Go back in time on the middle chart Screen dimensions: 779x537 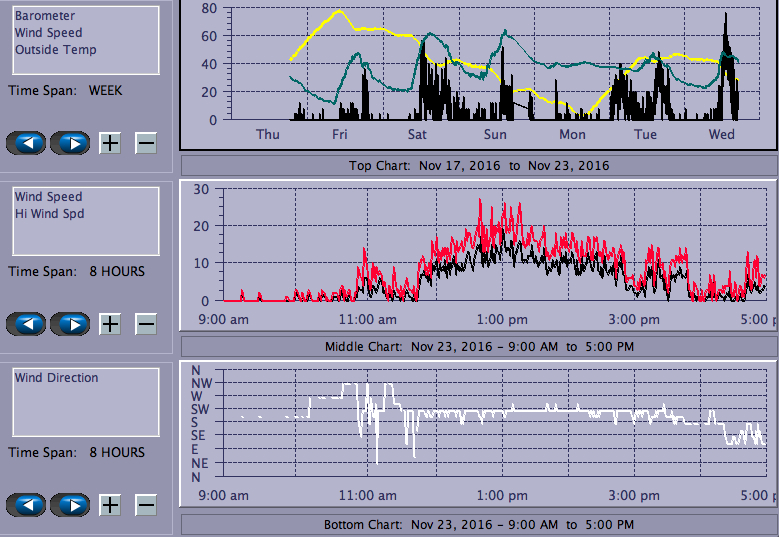[x=27, y=324]
